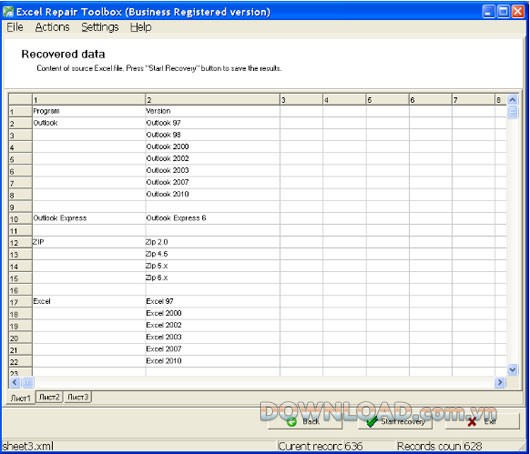Switch to the Лист1 sheet tab
The image size is (530, 454).
click(21, 398)
